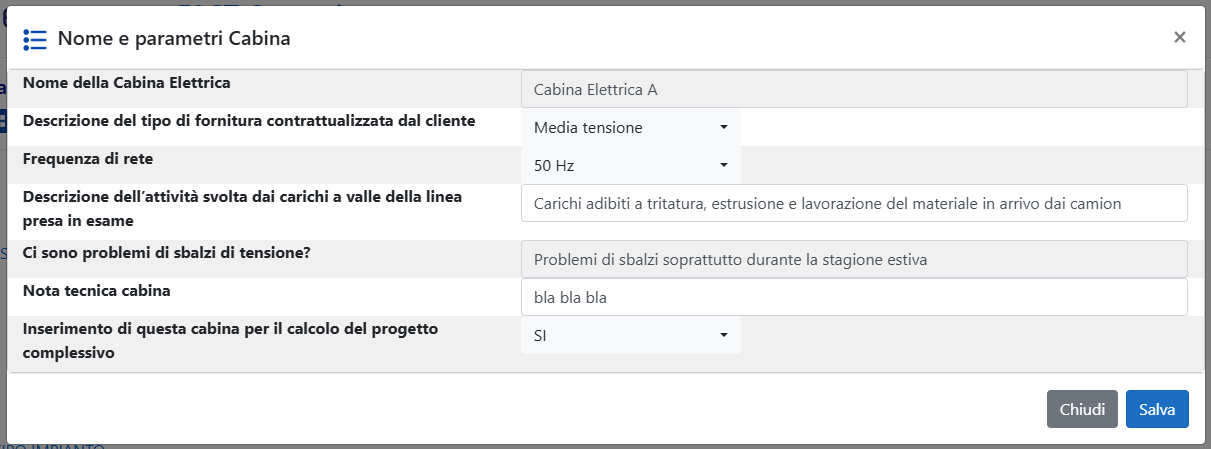Open the SI project inclusion dropdown

(630, 336)
